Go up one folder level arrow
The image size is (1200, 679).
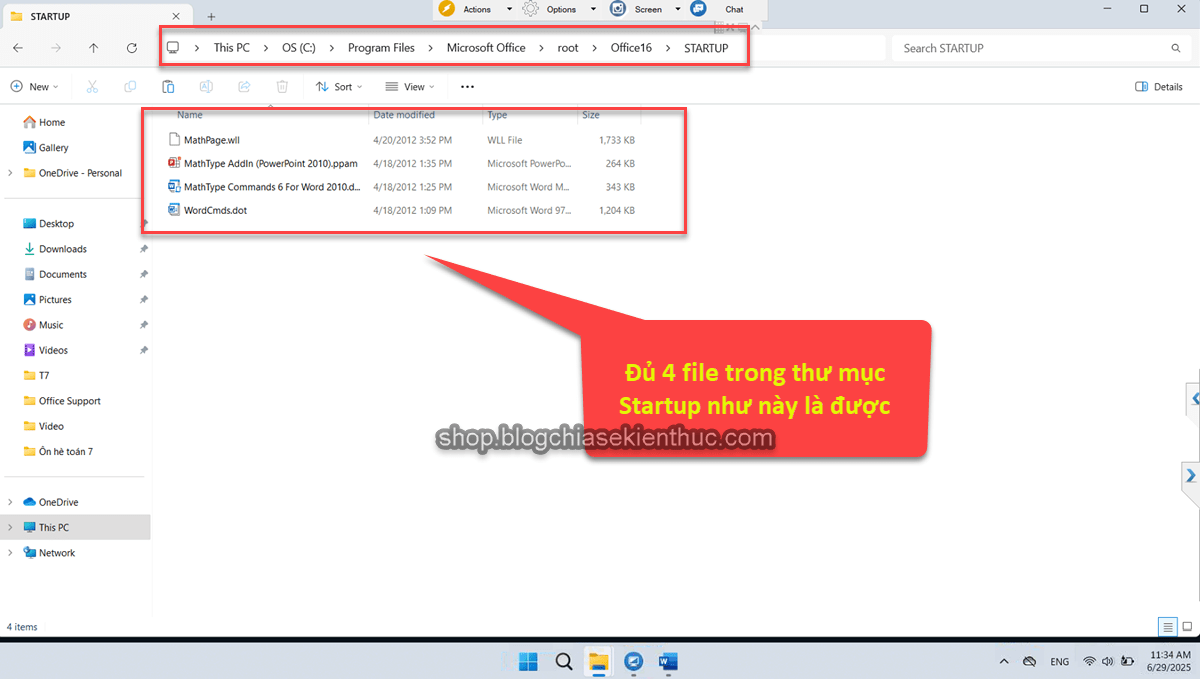pos(93,48)
